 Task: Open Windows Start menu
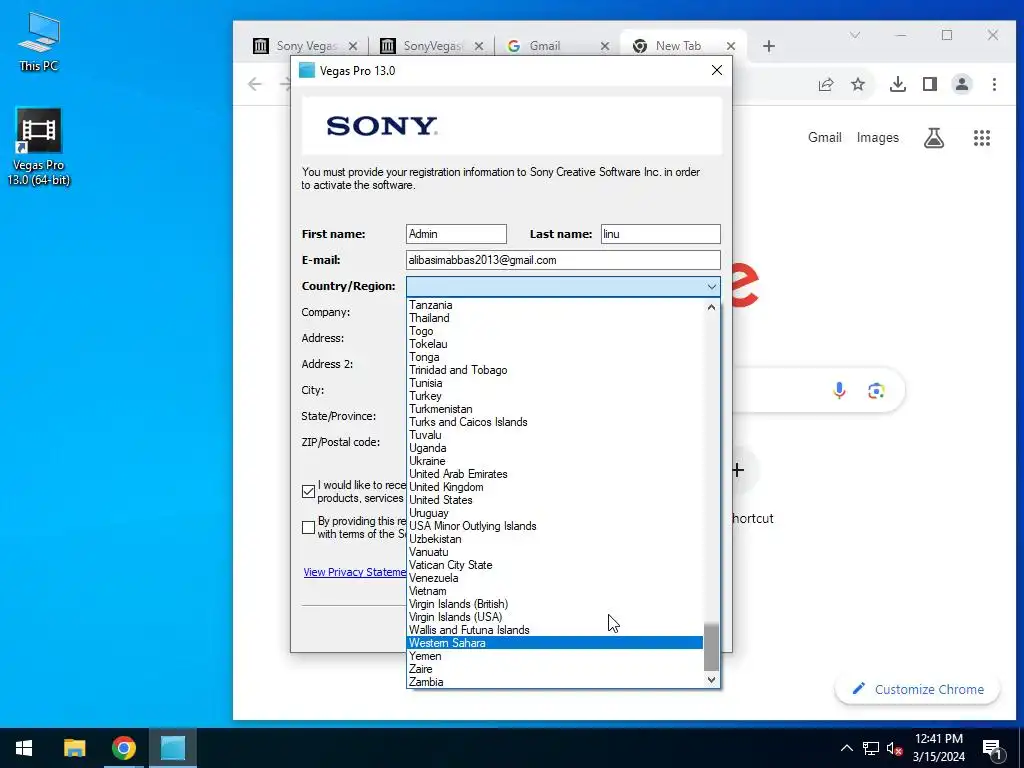click(24, 748)
